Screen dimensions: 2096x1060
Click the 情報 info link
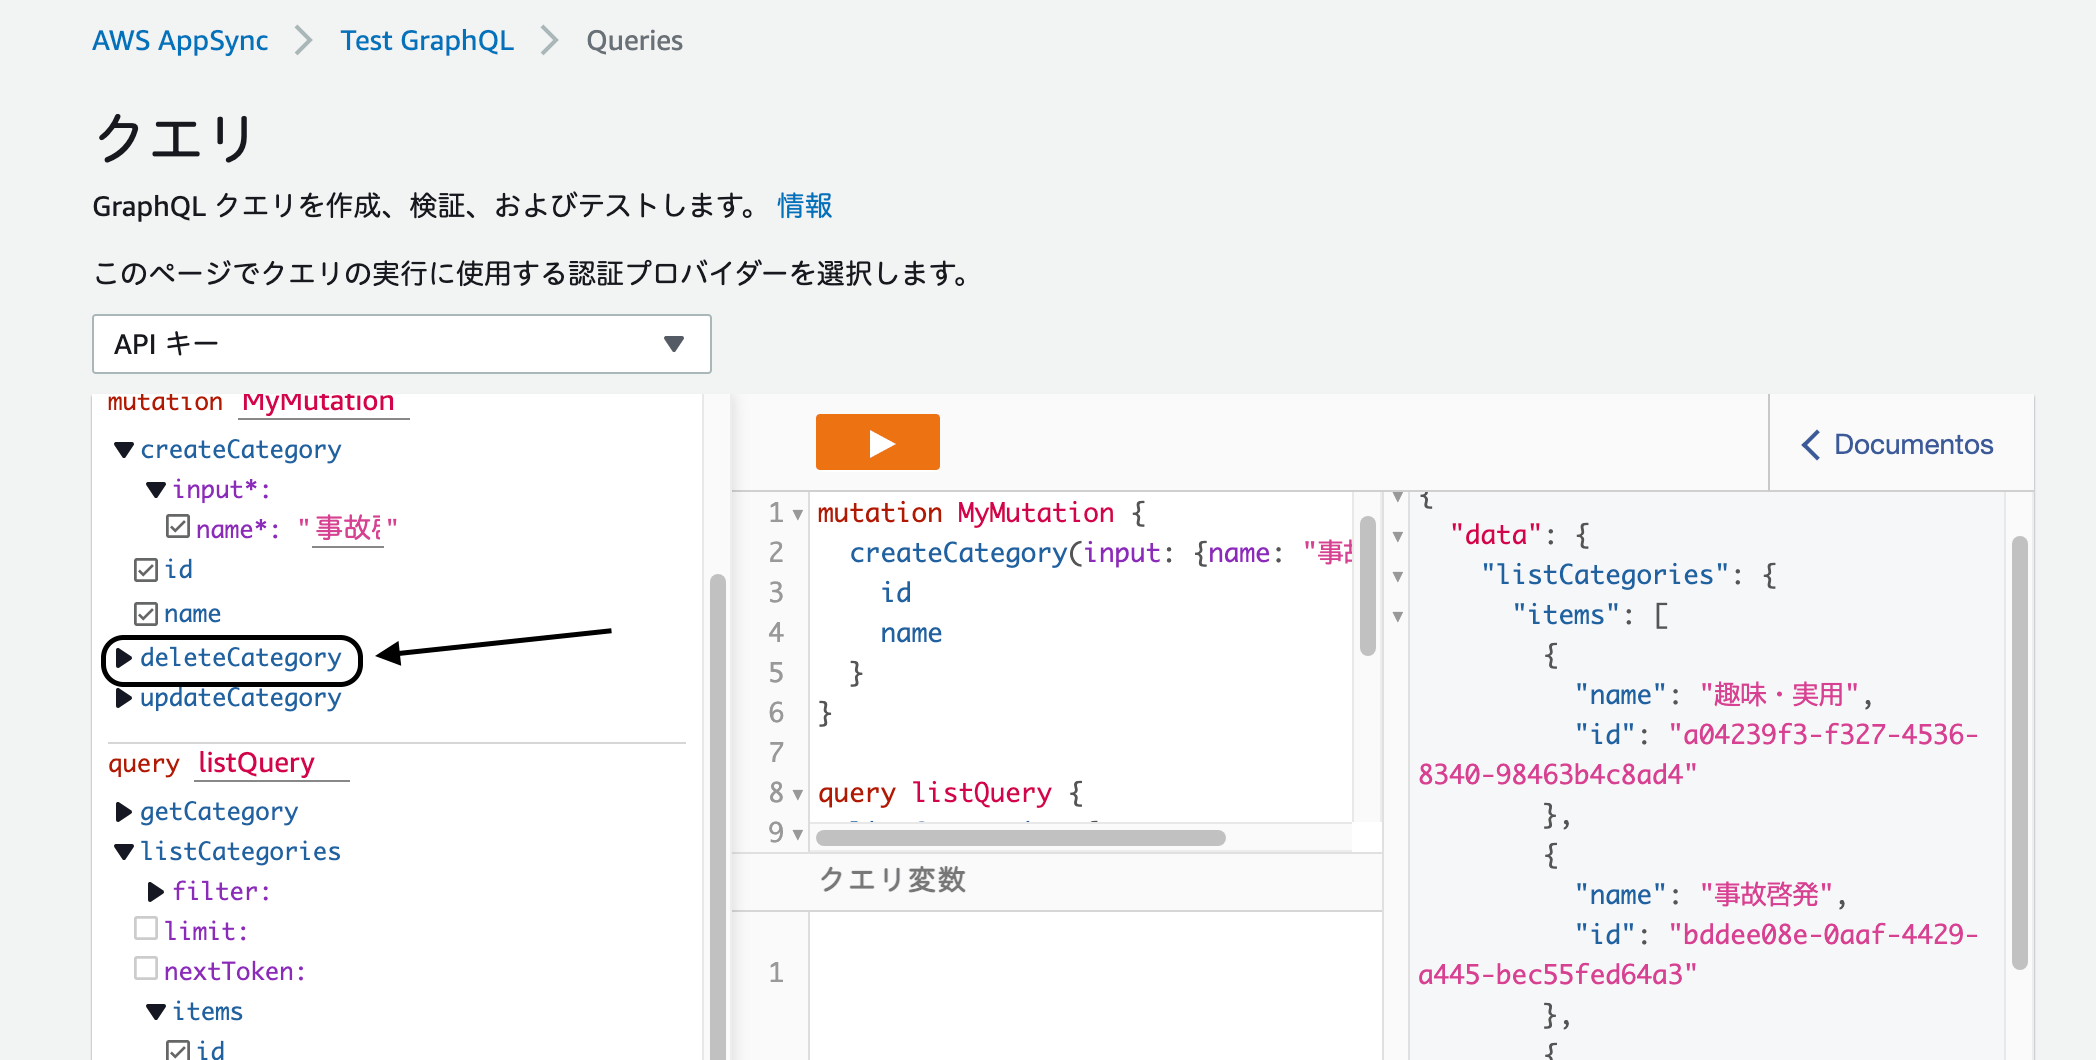tap(805, 206)
